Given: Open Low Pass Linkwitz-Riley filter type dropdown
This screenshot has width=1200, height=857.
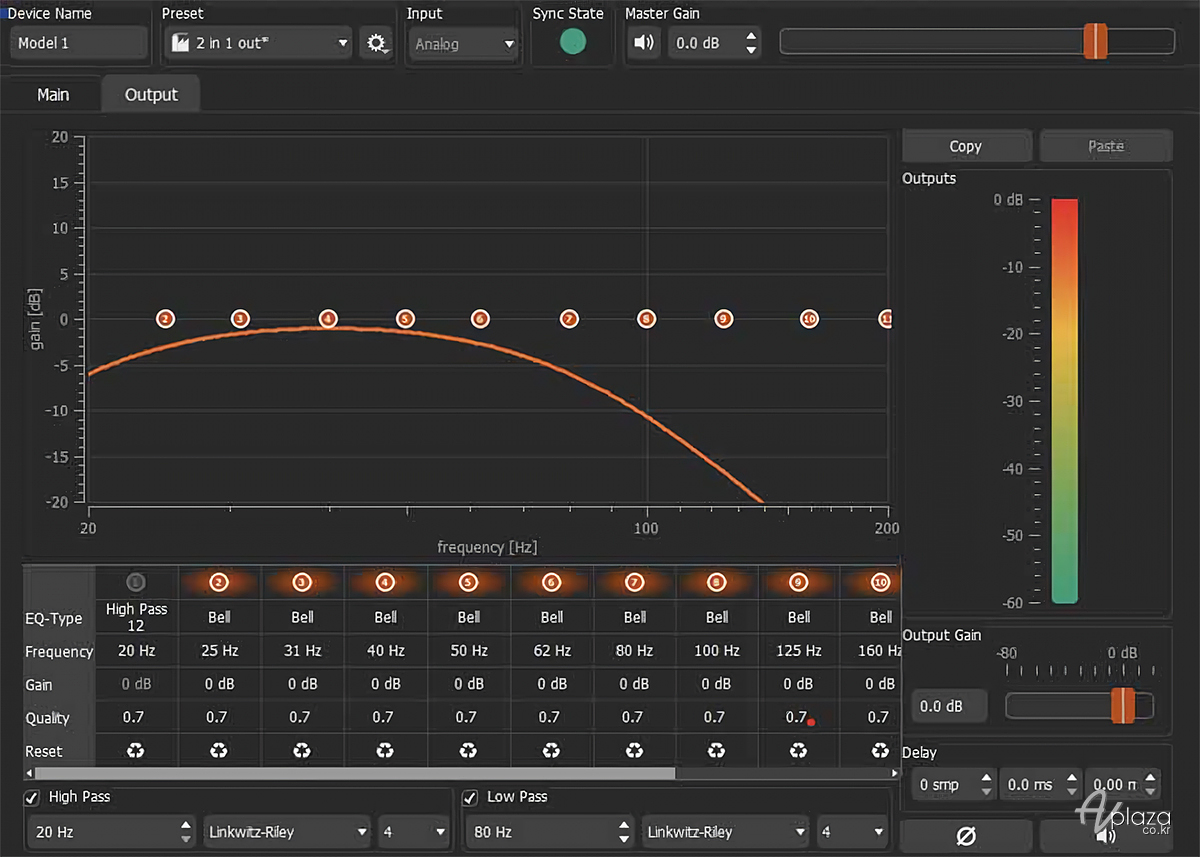Looking at the screenshot, I should pyautogui.click(x=726, y=832).
